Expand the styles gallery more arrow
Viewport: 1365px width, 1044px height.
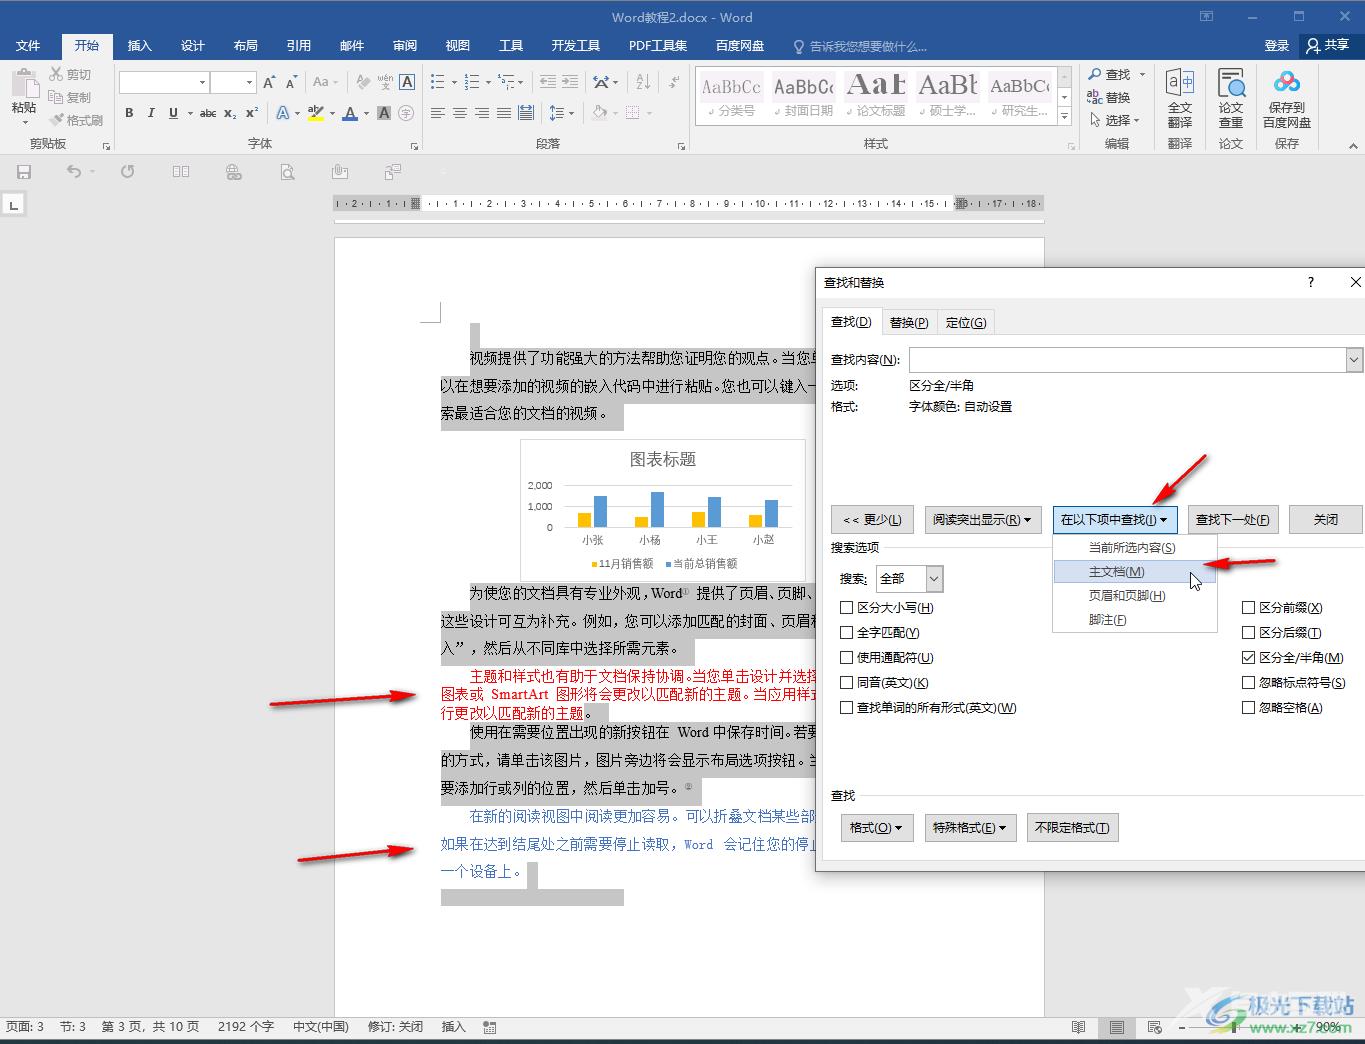tap(1065, 118)
